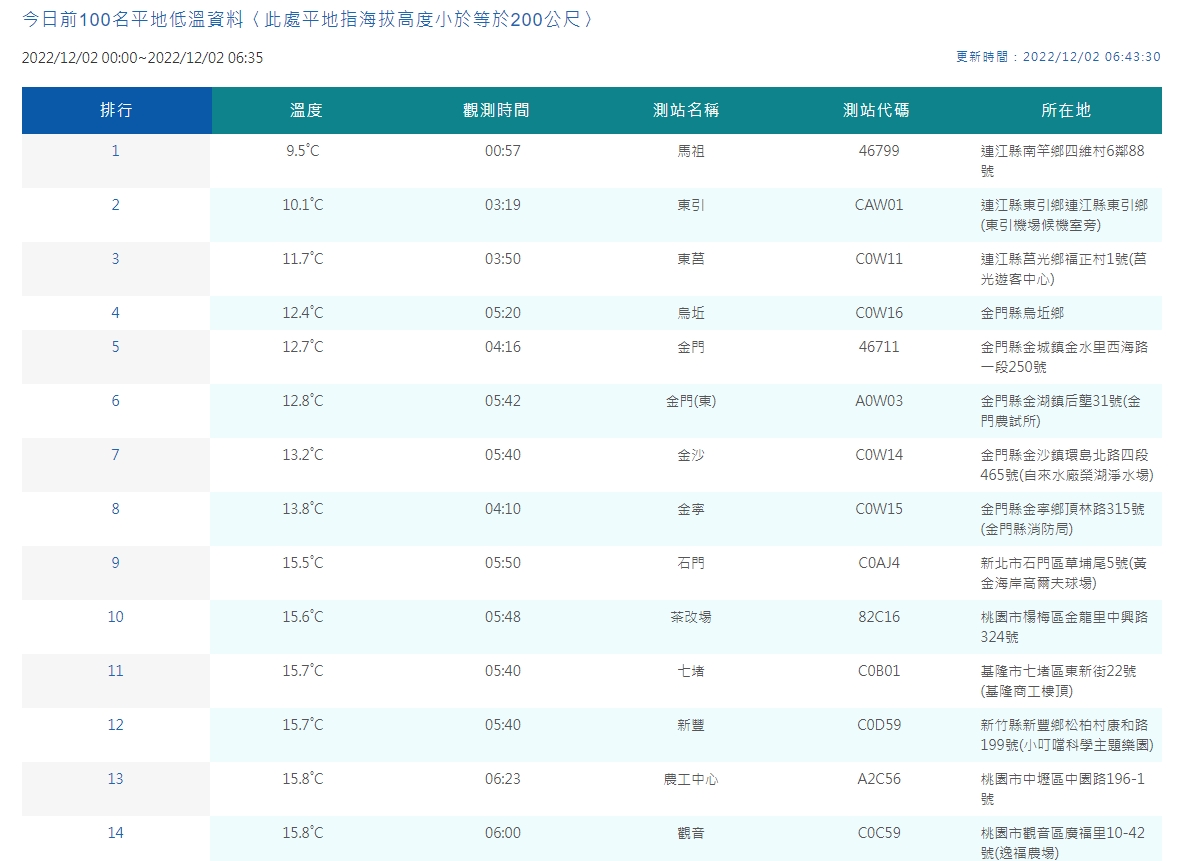Click the 更新時間 2022/12/02 06:43:30 text
The image size is (1181, 861).
[x=1058, y=56]
